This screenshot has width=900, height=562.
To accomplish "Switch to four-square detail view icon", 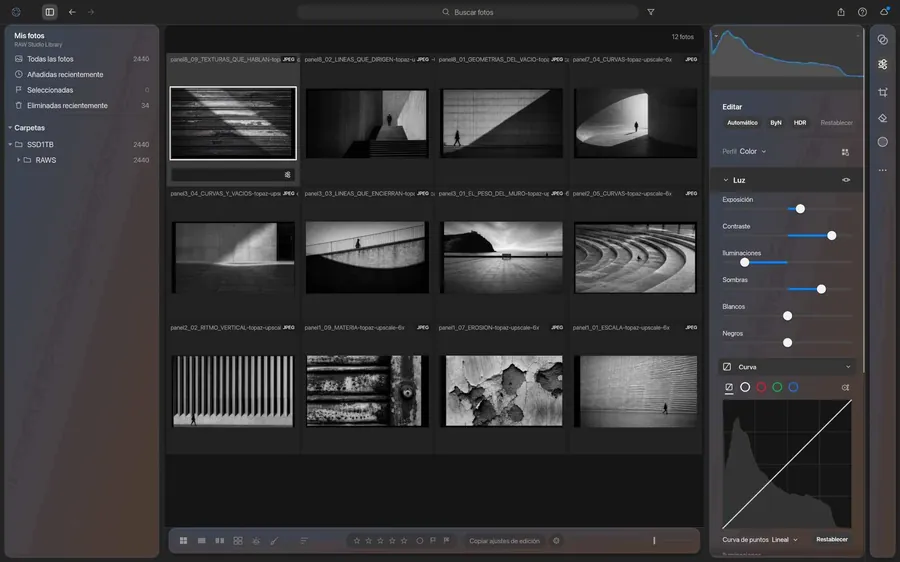I will tap(238, 541).
